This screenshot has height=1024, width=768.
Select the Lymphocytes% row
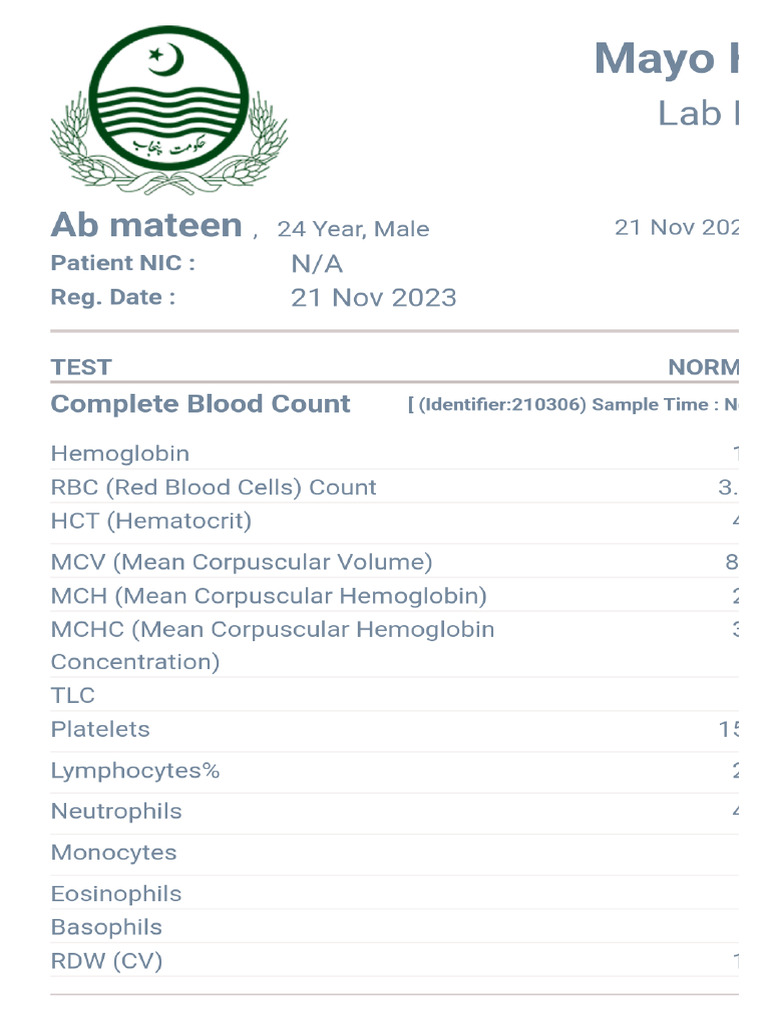[135, 771]
